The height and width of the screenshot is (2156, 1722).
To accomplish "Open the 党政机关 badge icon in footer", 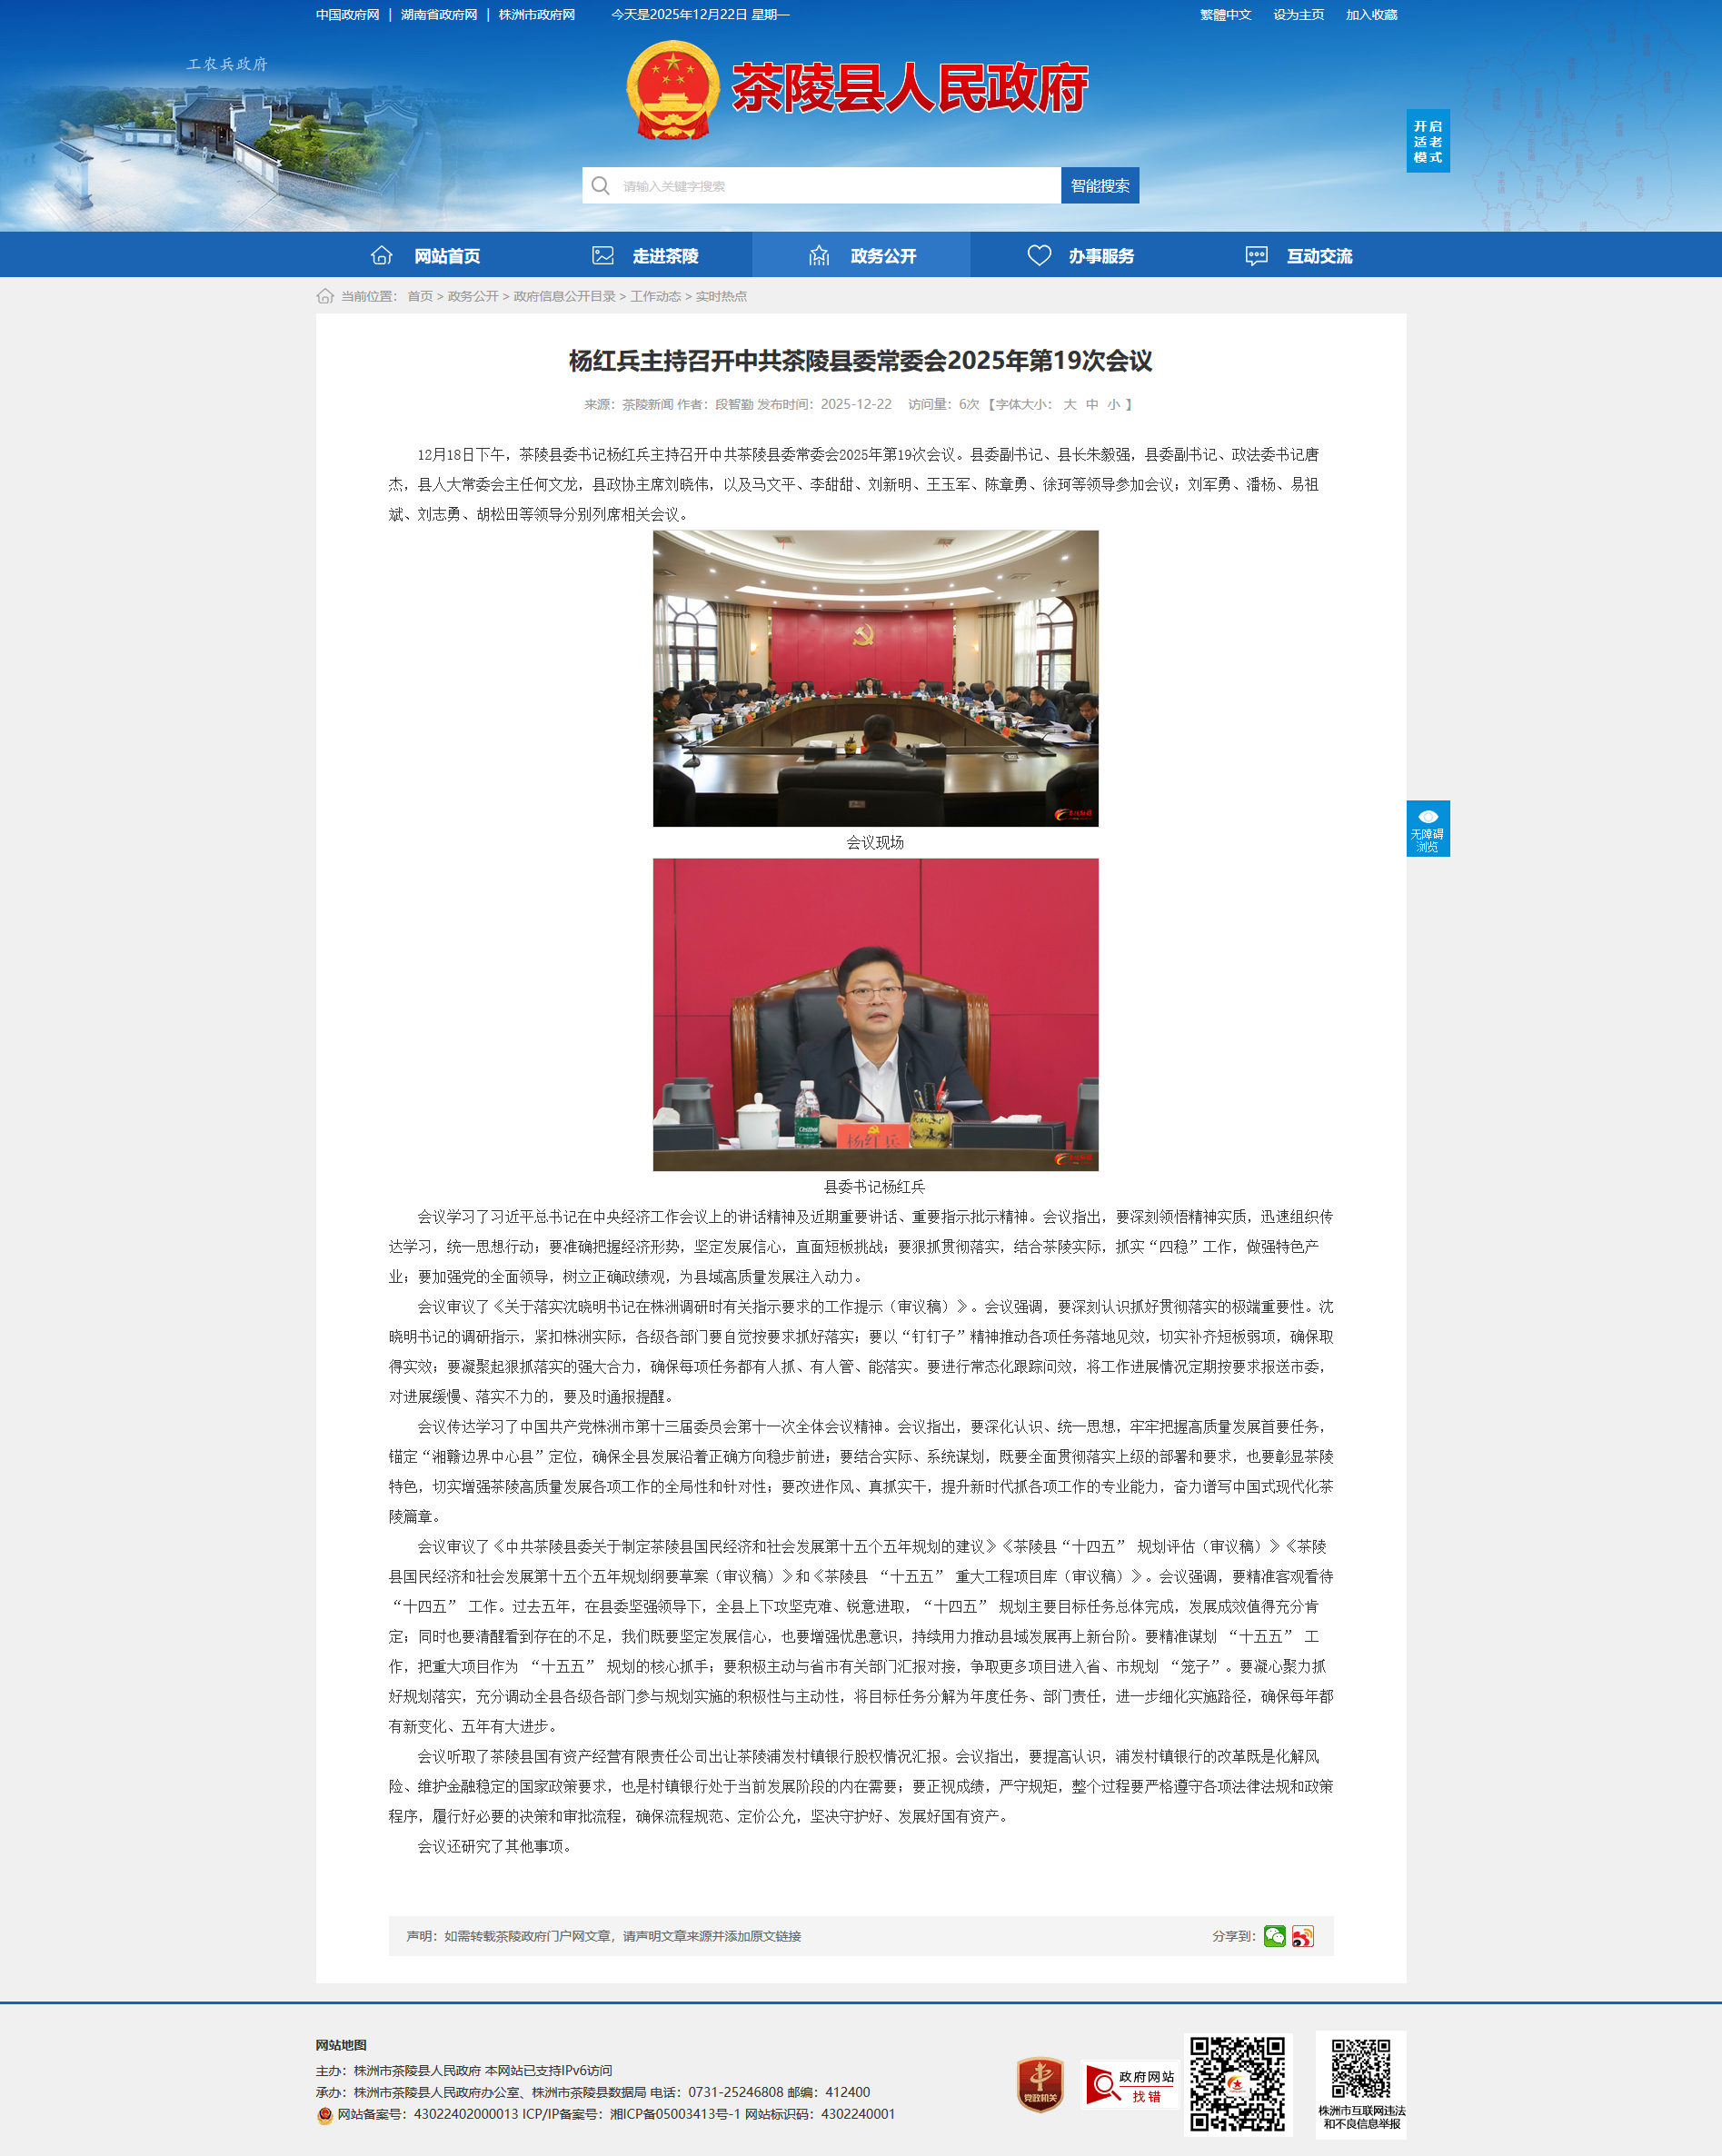I will (1040, 2084).
